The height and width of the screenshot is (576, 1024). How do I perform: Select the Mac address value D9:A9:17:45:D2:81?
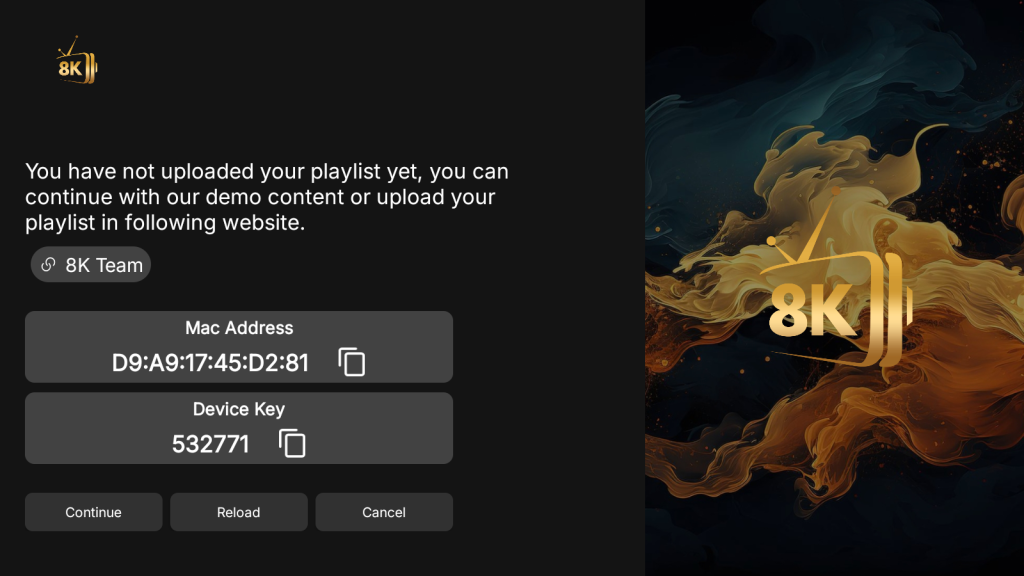tap(210, 362)
